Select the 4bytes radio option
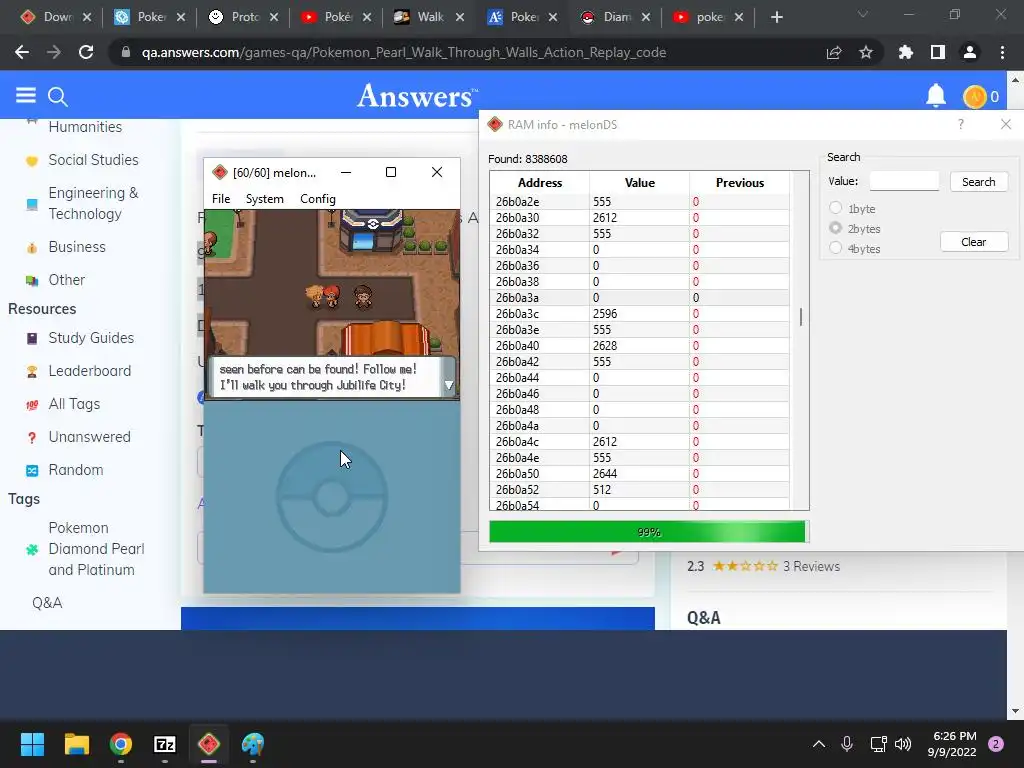 [x=835, y=248]
